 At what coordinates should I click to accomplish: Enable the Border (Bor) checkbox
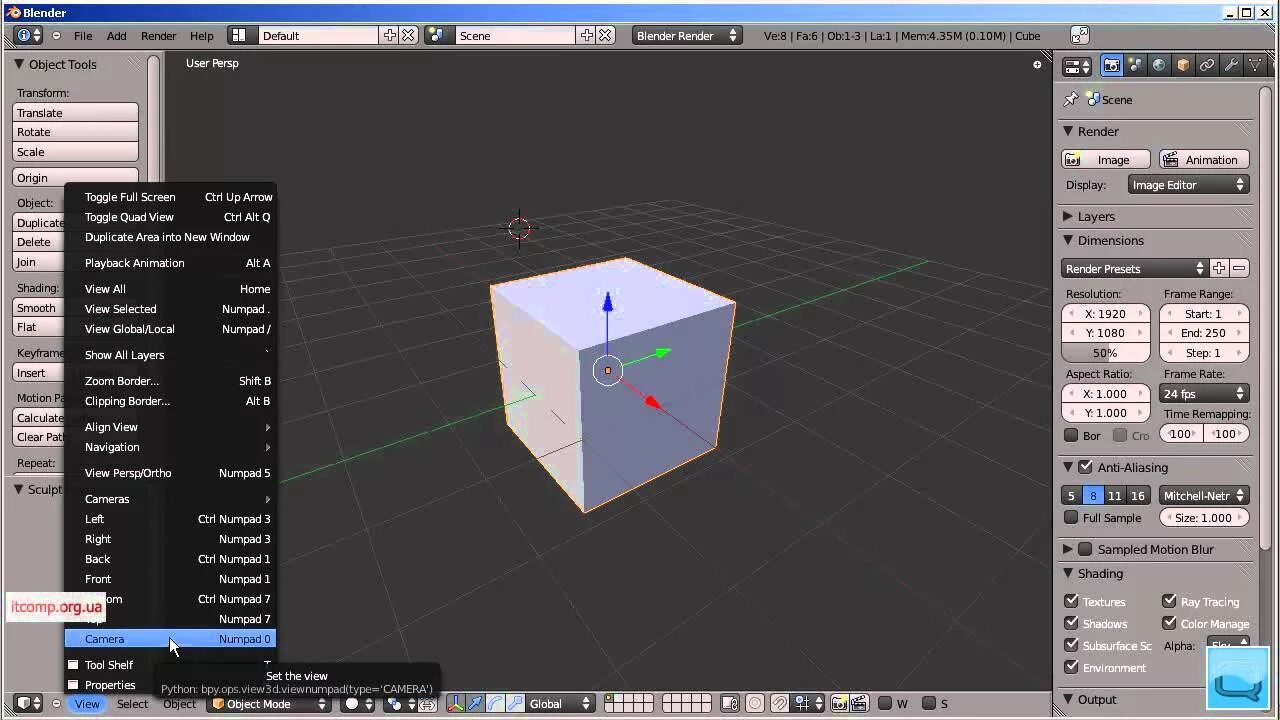tap(1071, 435)
